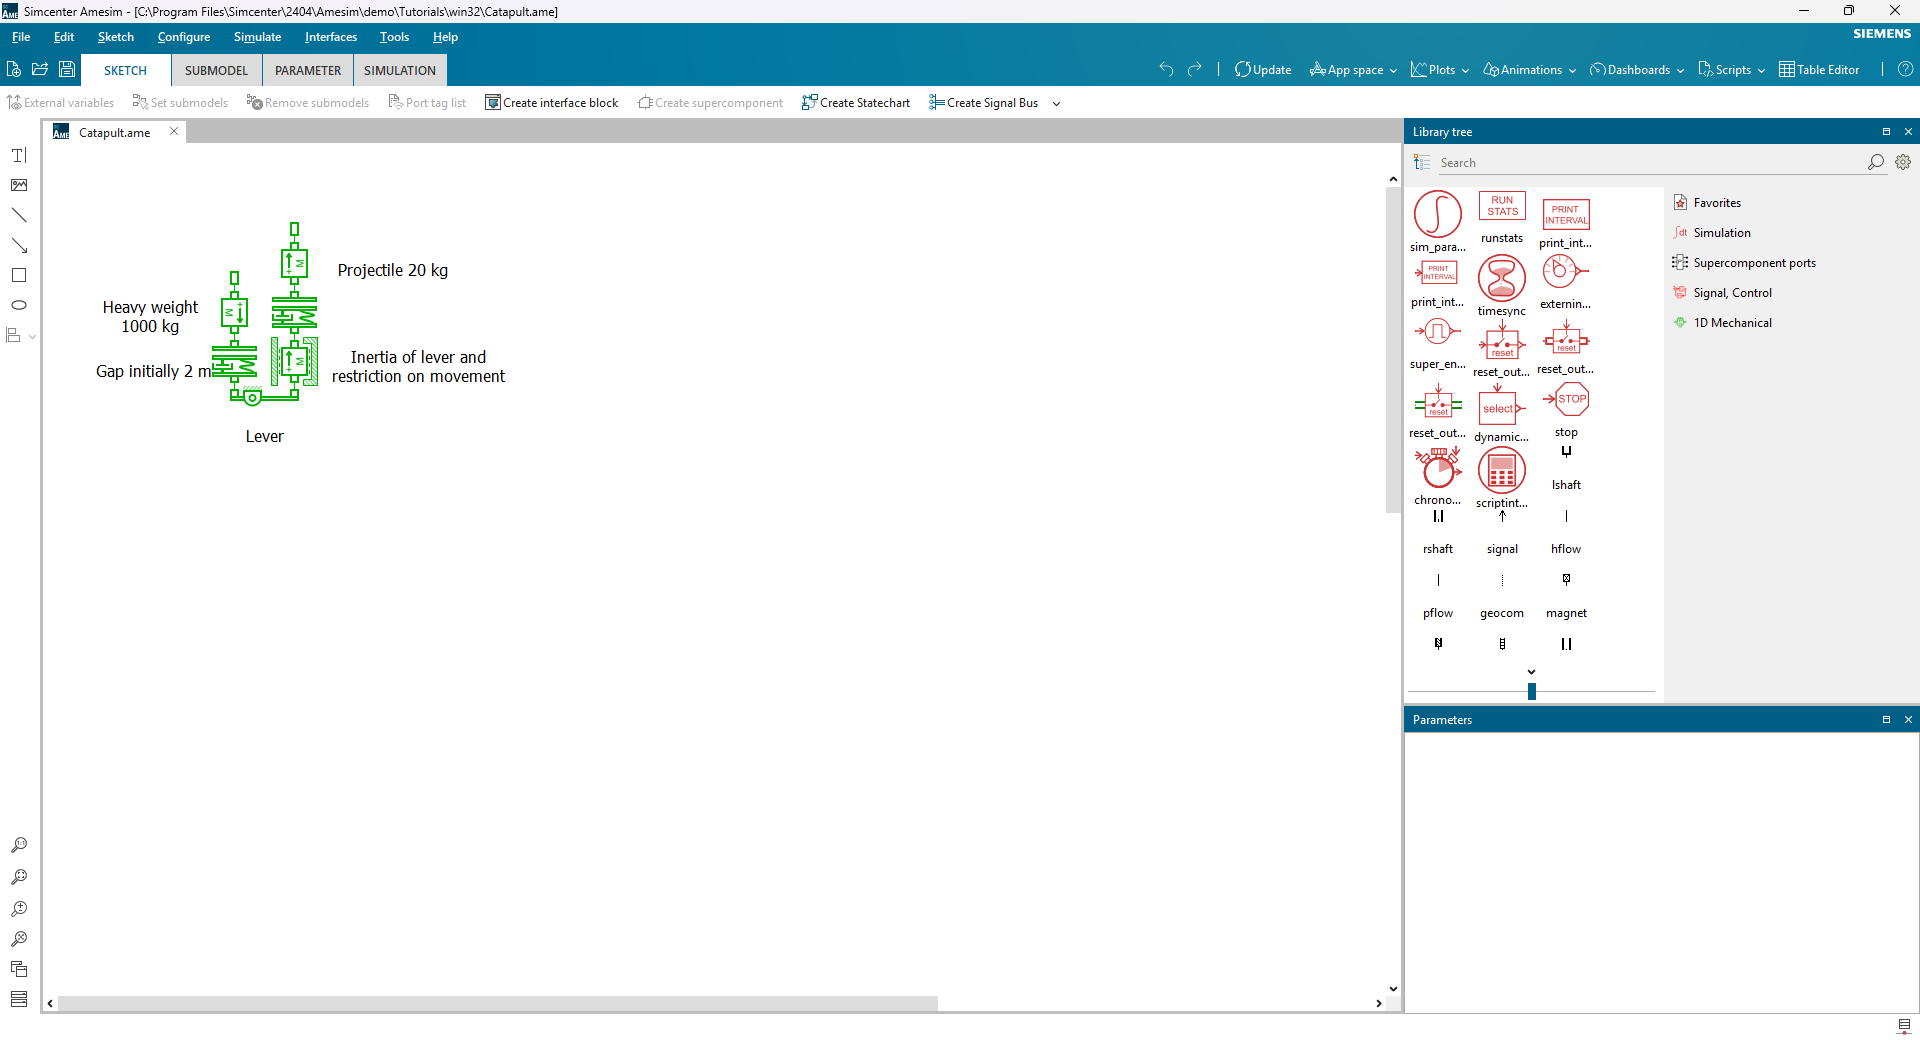Select the chrono stopwatch component

click(x=1437, y=468)
